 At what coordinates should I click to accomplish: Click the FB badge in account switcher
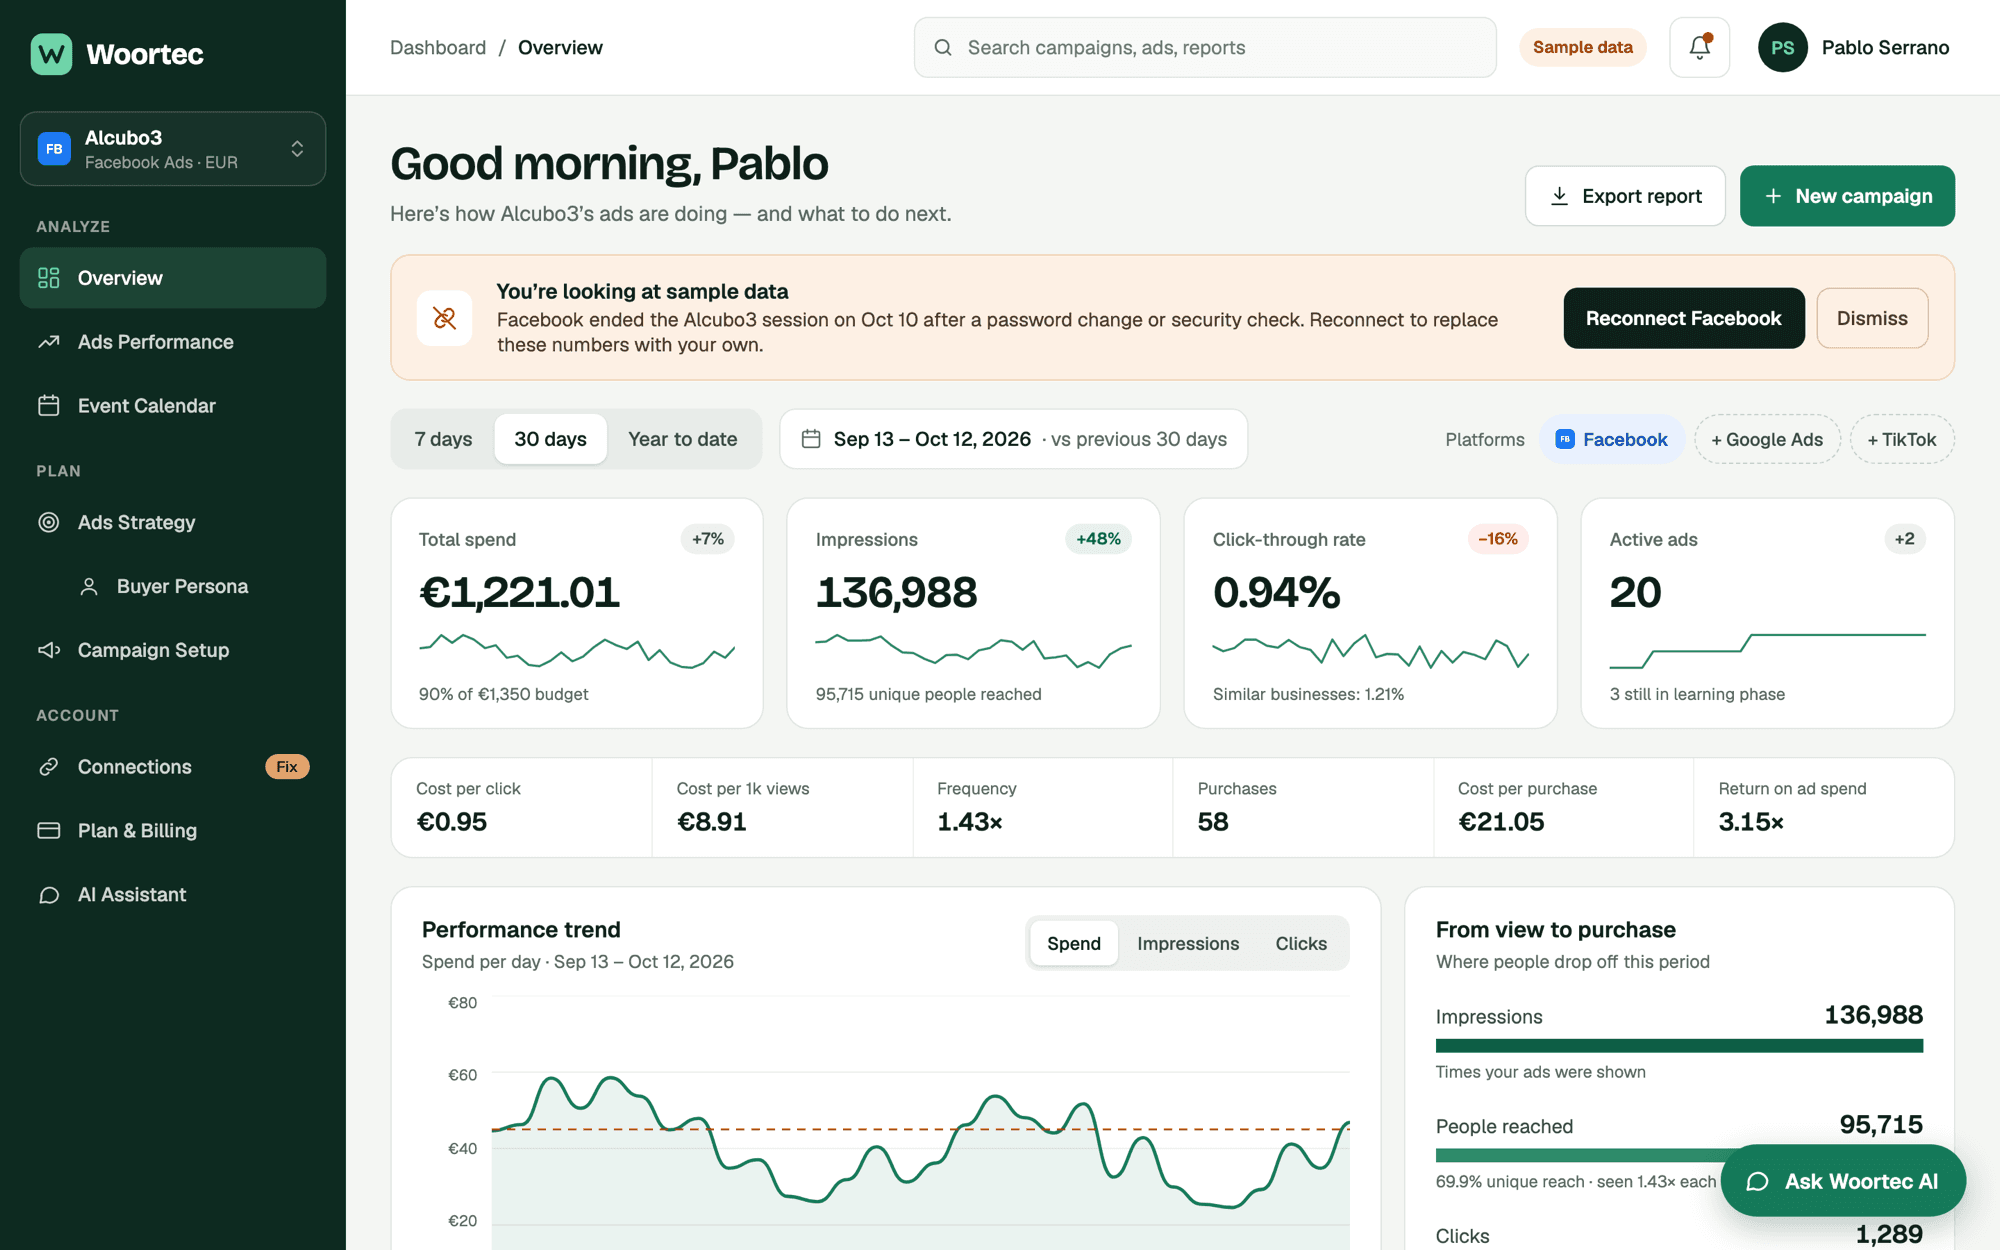click(54, 149)
